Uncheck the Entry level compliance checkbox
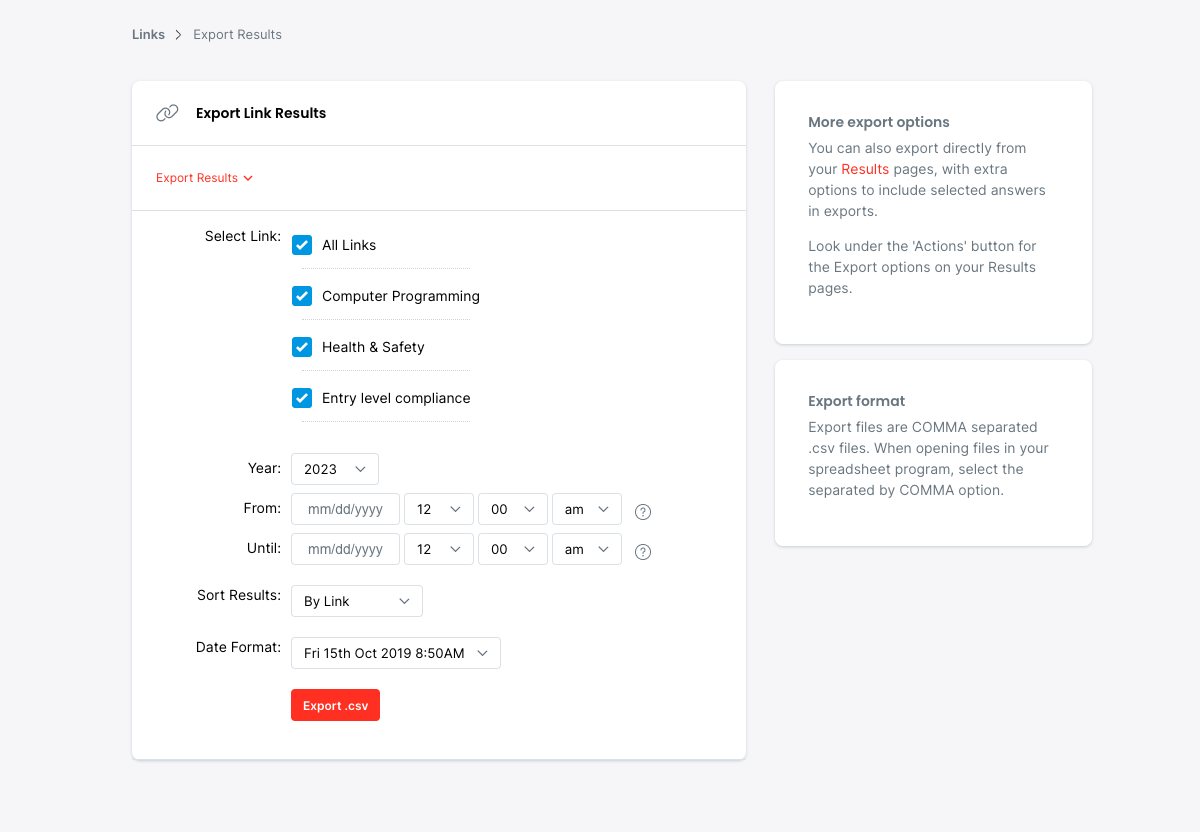This screenshot has height=832, width=1200. [x=302, y=398]
